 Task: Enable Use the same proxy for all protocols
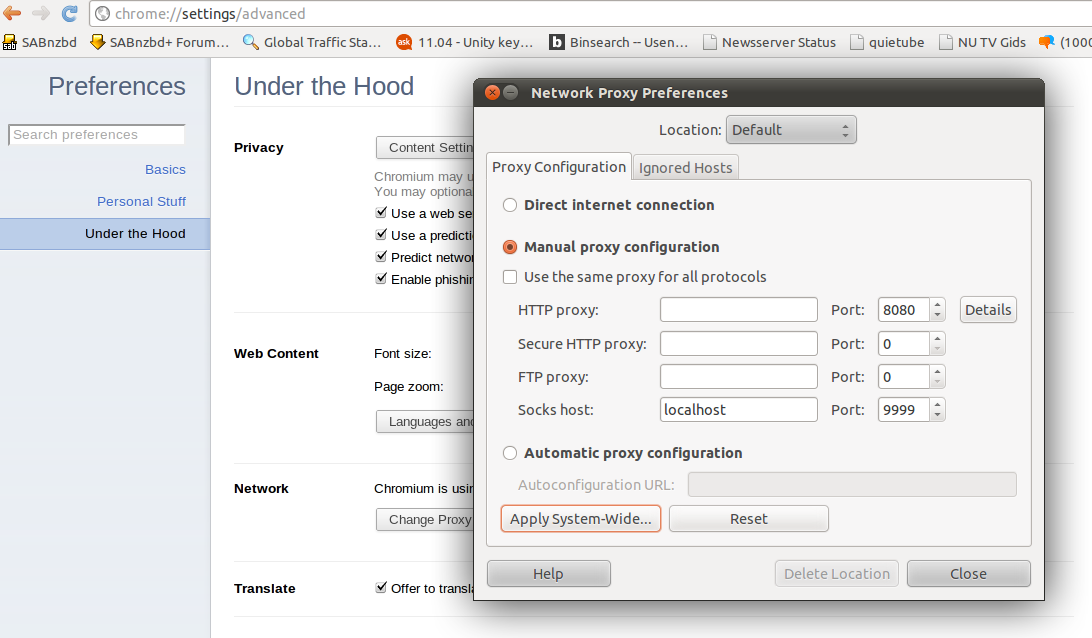pos(510,277)
